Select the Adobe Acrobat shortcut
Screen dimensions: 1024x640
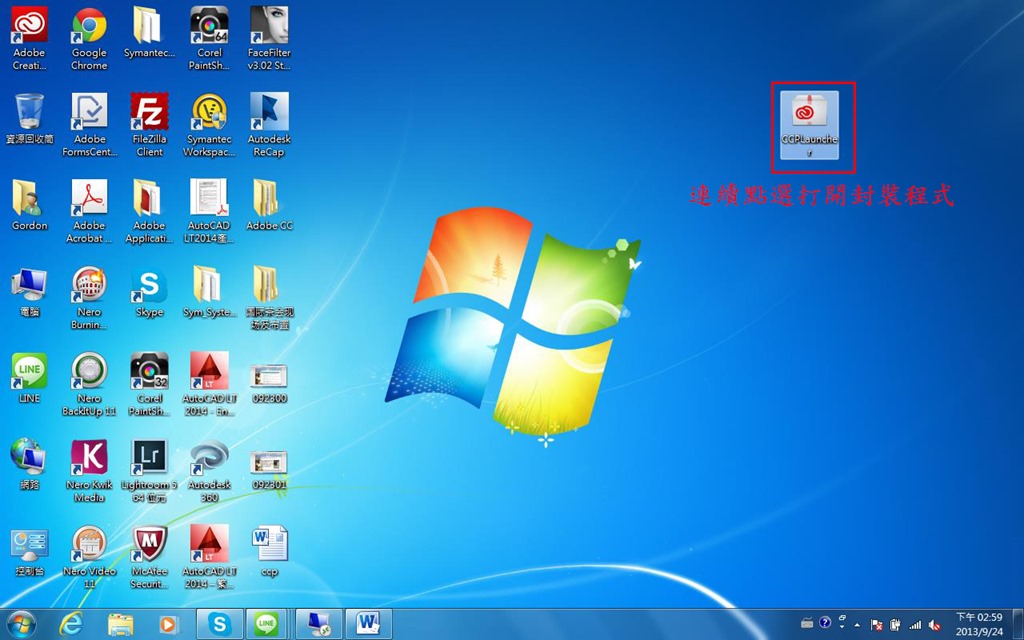[89, 211]
